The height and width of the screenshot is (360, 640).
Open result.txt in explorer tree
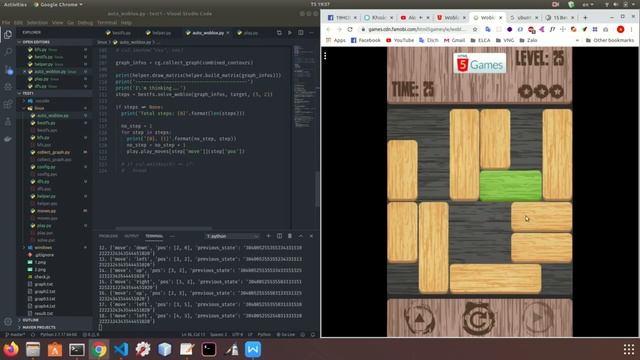pos(44,314)
